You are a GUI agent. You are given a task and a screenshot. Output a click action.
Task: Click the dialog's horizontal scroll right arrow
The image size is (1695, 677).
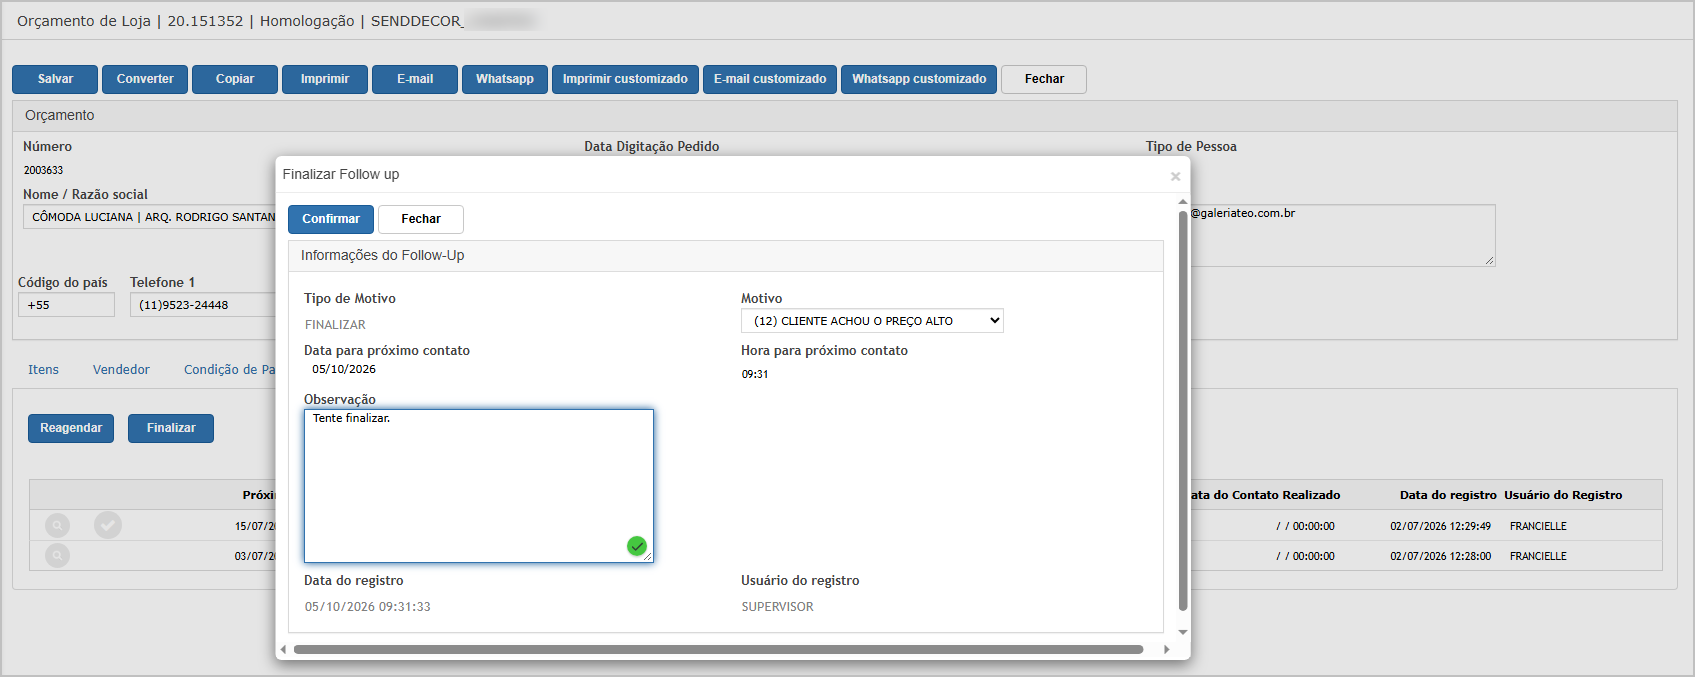(1167, 649)
